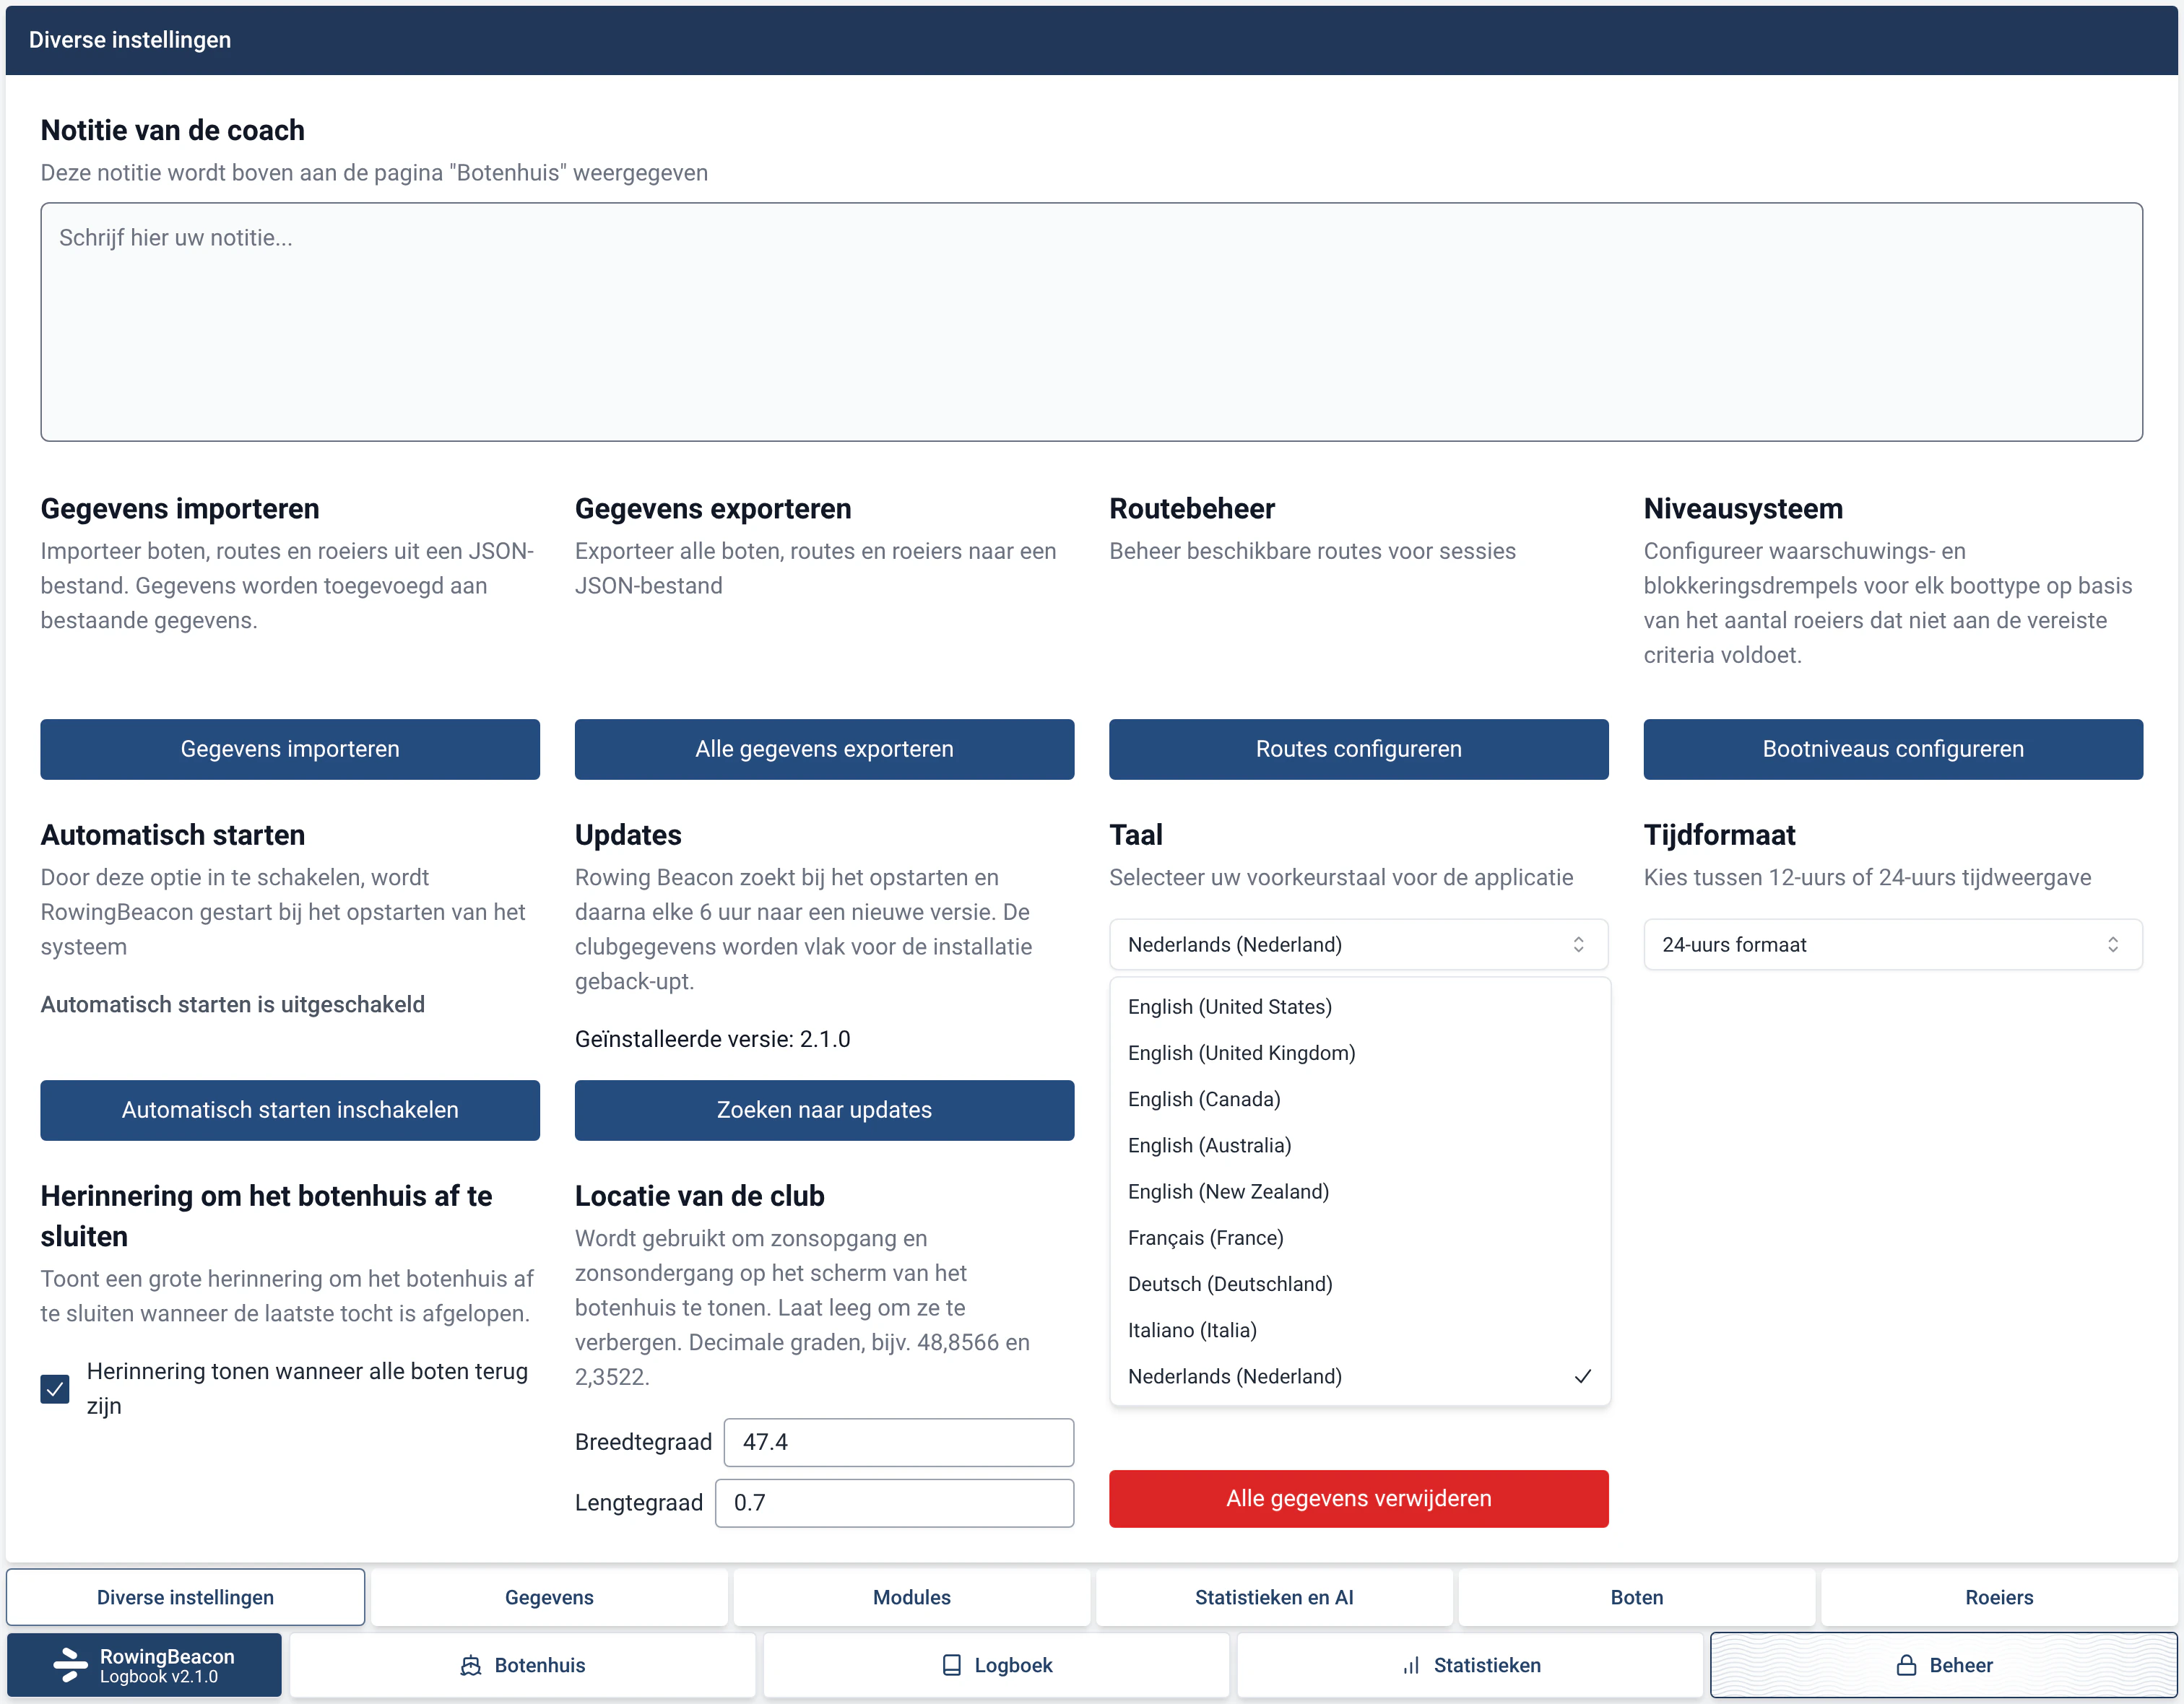Open the Taal language dropdown

1358,944
